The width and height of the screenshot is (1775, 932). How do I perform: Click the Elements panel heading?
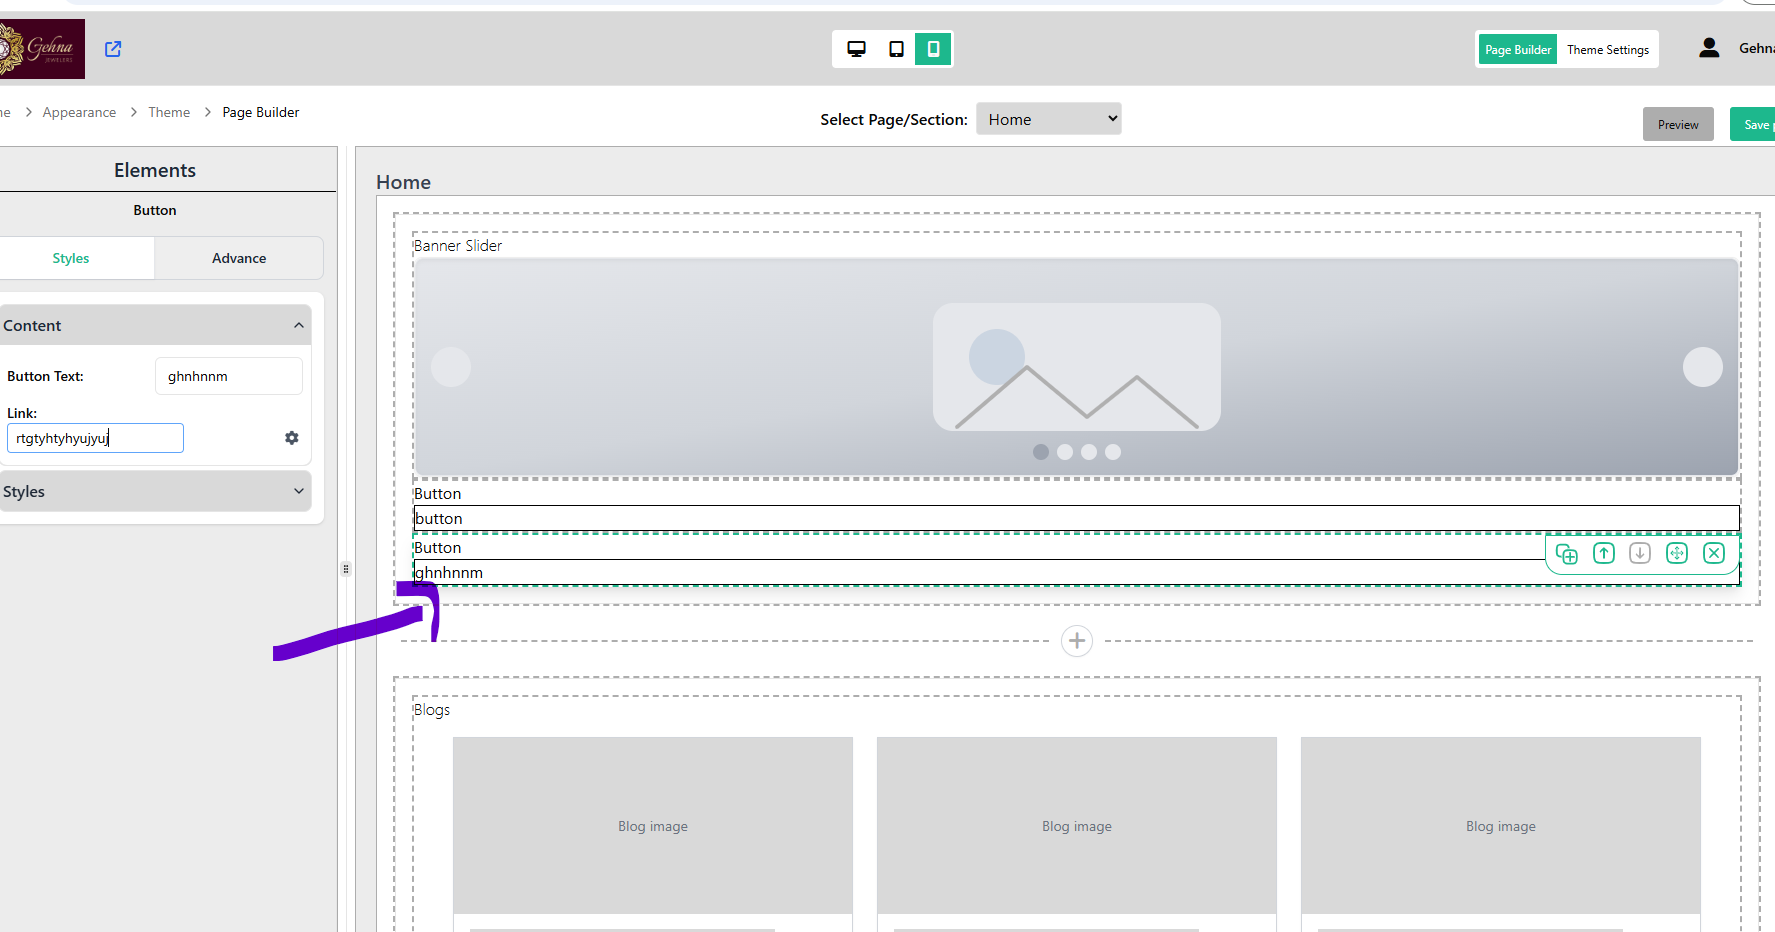(155, 170)
